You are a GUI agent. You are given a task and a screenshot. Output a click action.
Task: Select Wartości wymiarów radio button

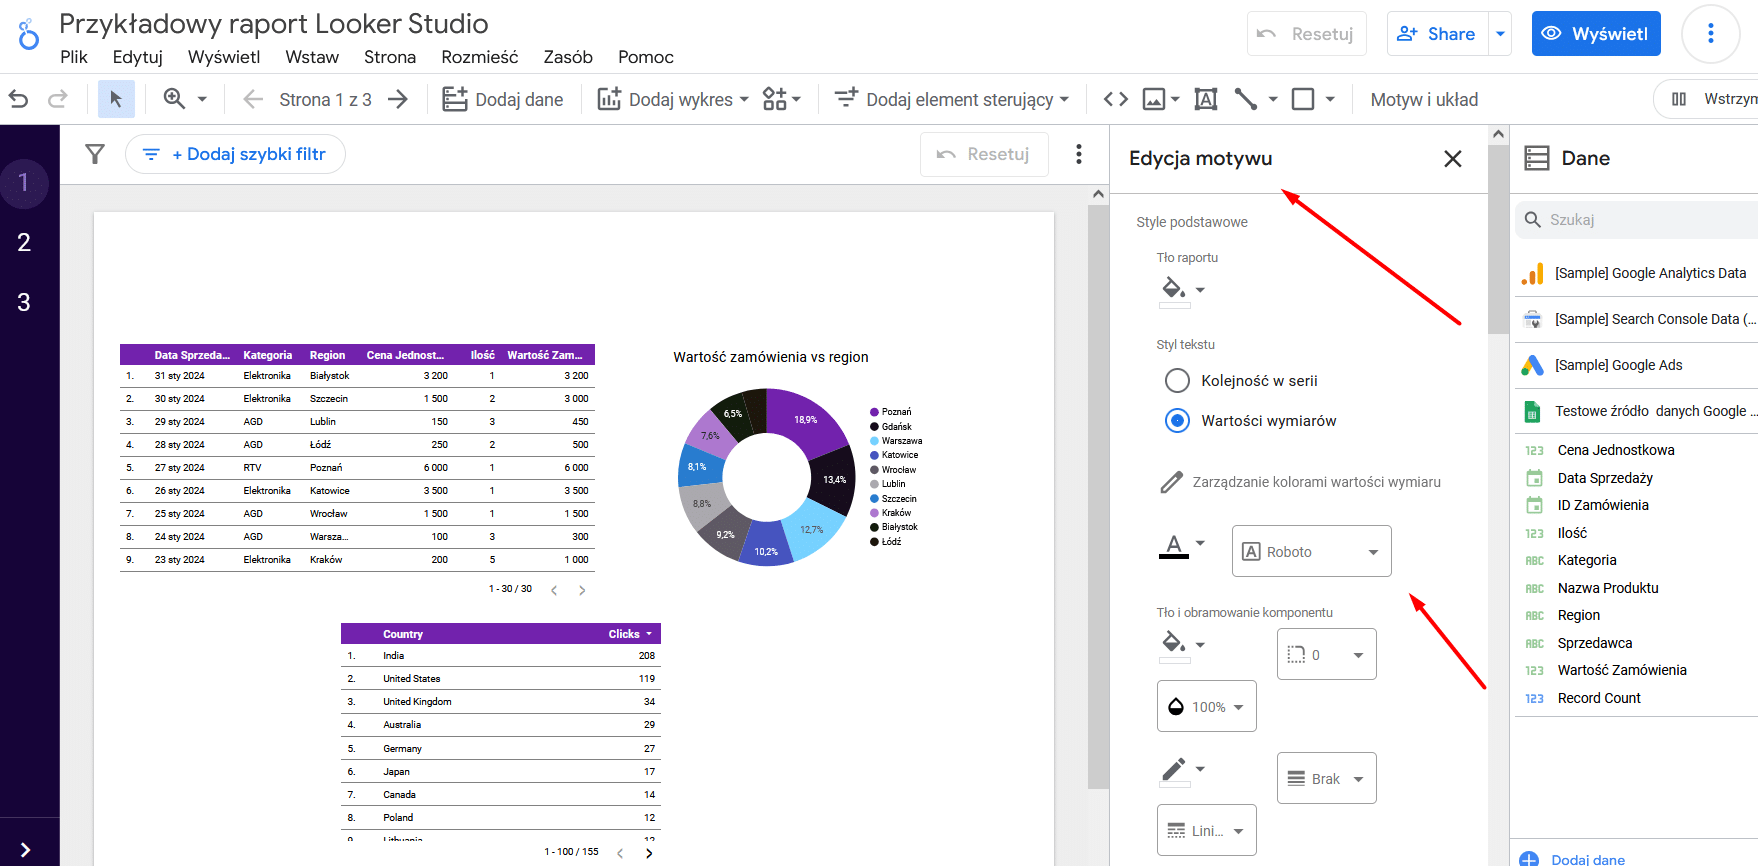pos(1178,421)
